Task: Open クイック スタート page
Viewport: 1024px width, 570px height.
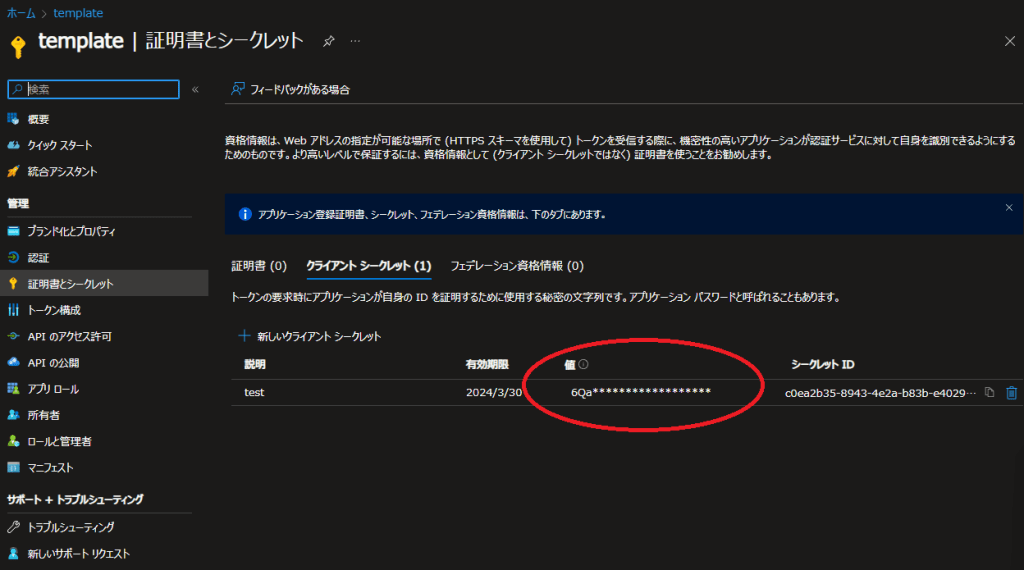Action: pyautogui.click(x=59, y=145)
